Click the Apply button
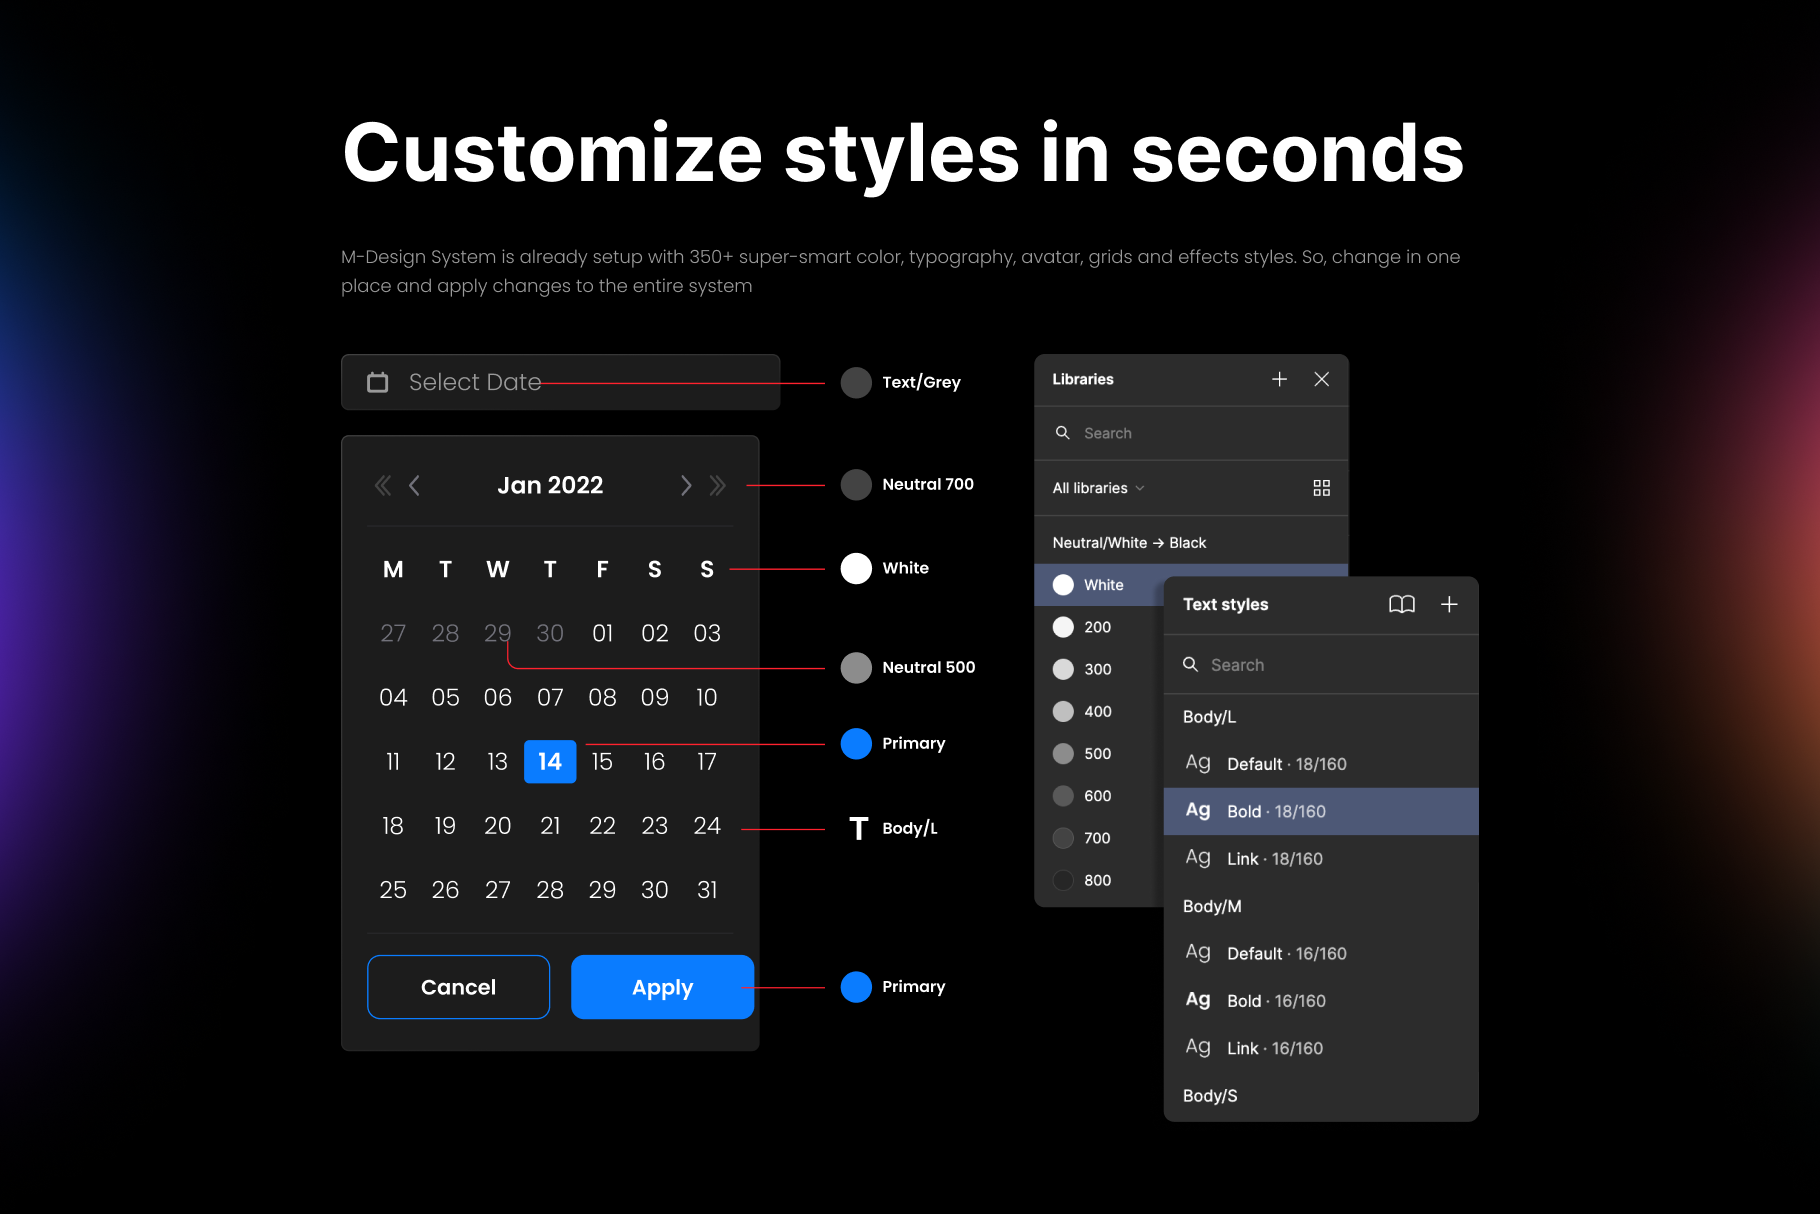 pyautogui.click(x=662, y=987)
